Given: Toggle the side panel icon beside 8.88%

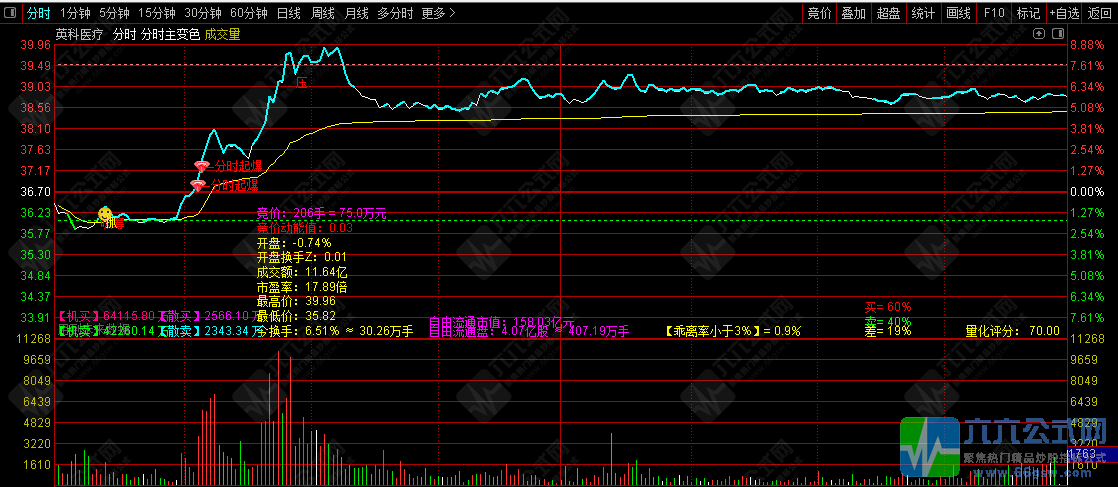Looking at the screenshot, I should click(x=1058, y=33).
